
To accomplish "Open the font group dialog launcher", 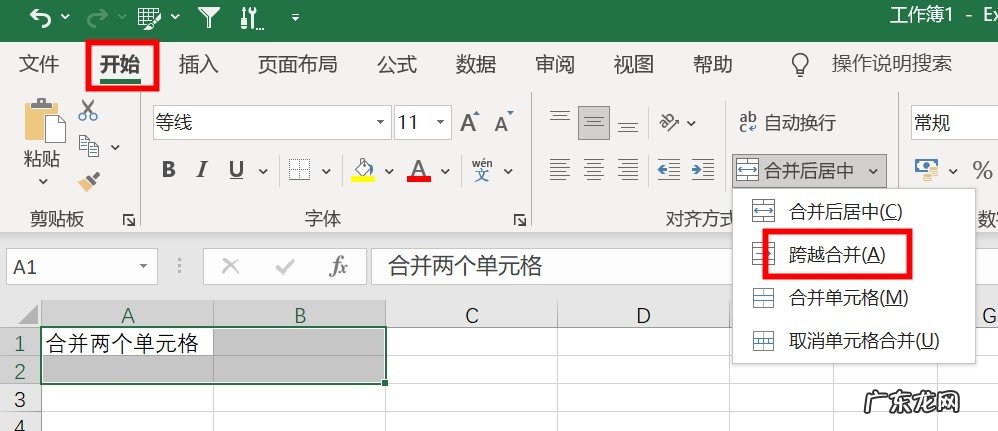I will point(521,220).
